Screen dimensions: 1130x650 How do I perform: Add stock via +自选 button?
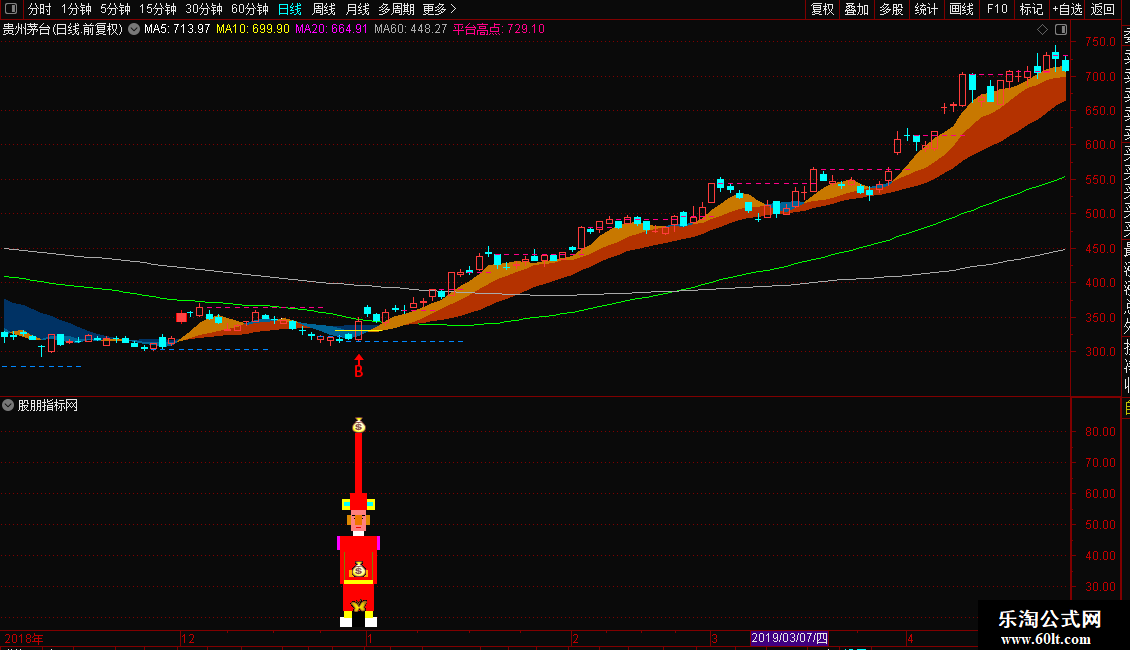1067,9
